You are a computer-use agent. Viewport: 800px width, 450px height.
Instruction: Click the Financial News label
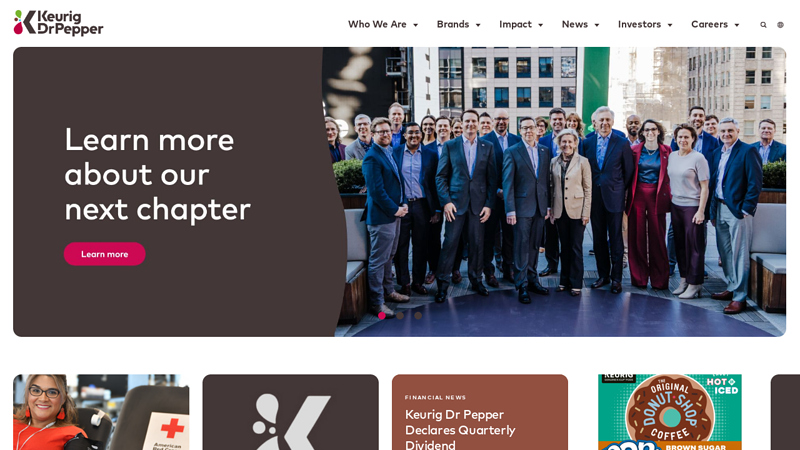tap(435, 397)
